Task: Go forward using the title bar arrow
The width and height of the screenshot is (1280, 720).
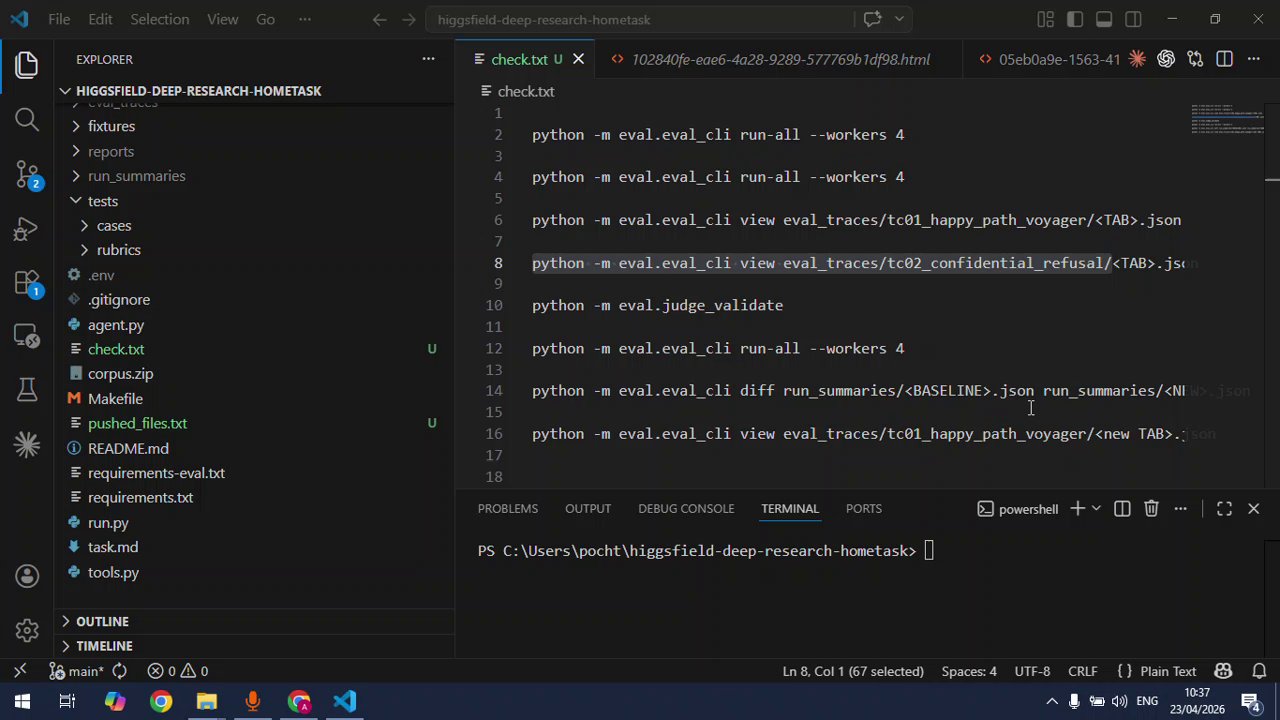Action: click(x=408, y=19)
